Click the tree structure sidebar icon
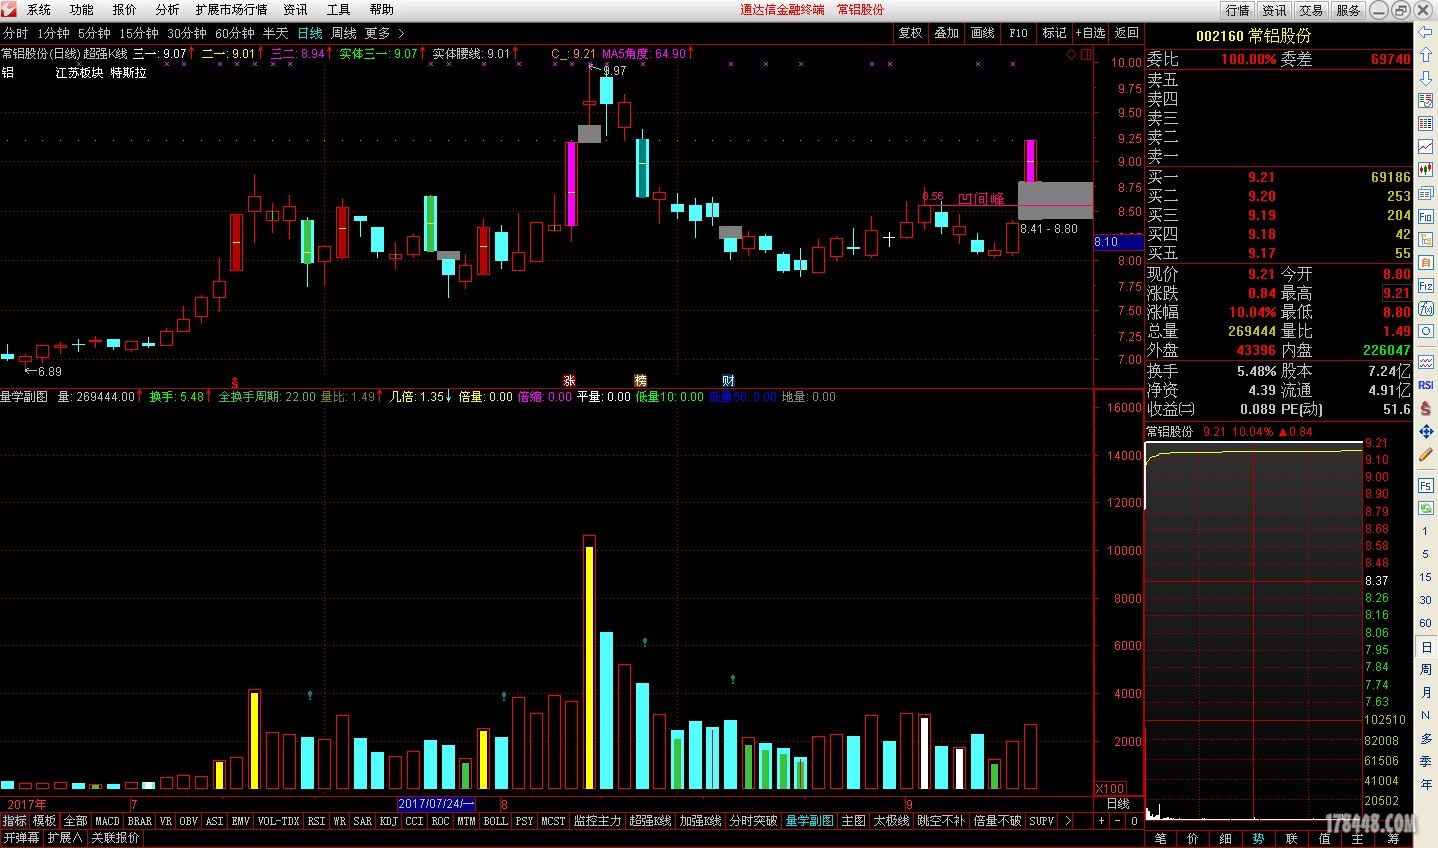Screen dimensions: 1438x848 coord(1426,239)
